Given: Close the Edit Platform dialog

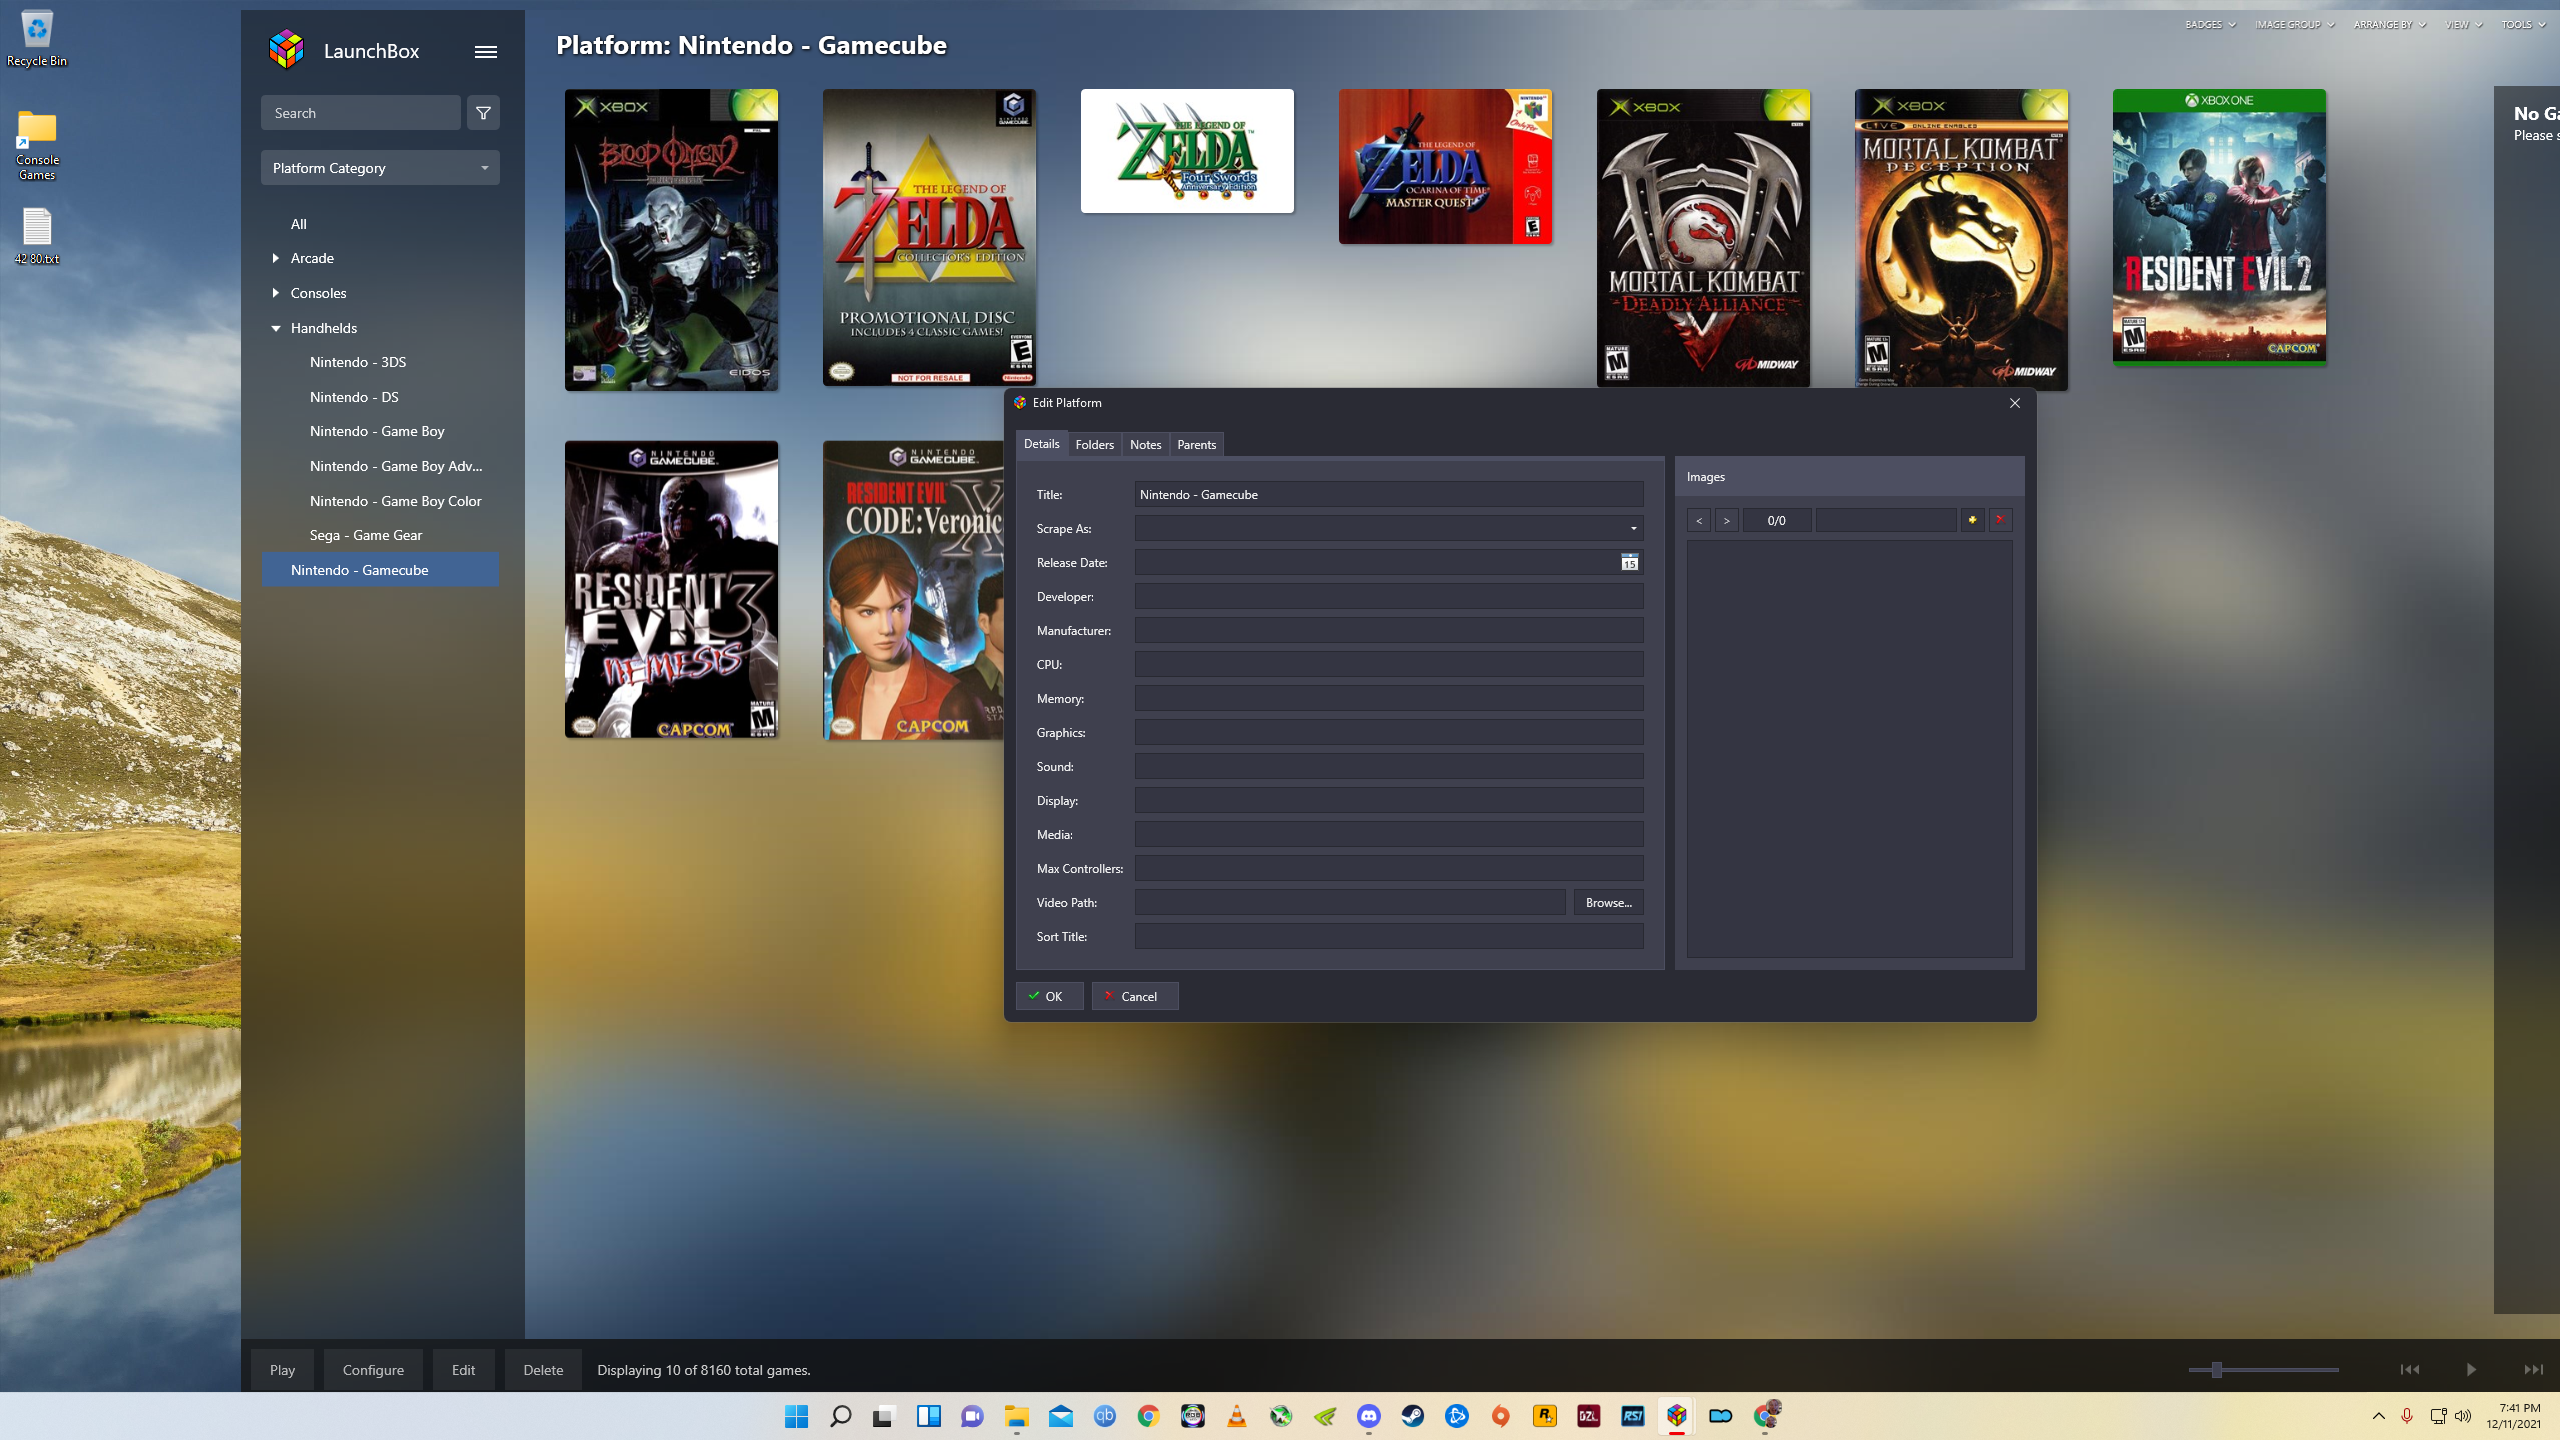Looking at the screenshot, I should click(2015, 403).
